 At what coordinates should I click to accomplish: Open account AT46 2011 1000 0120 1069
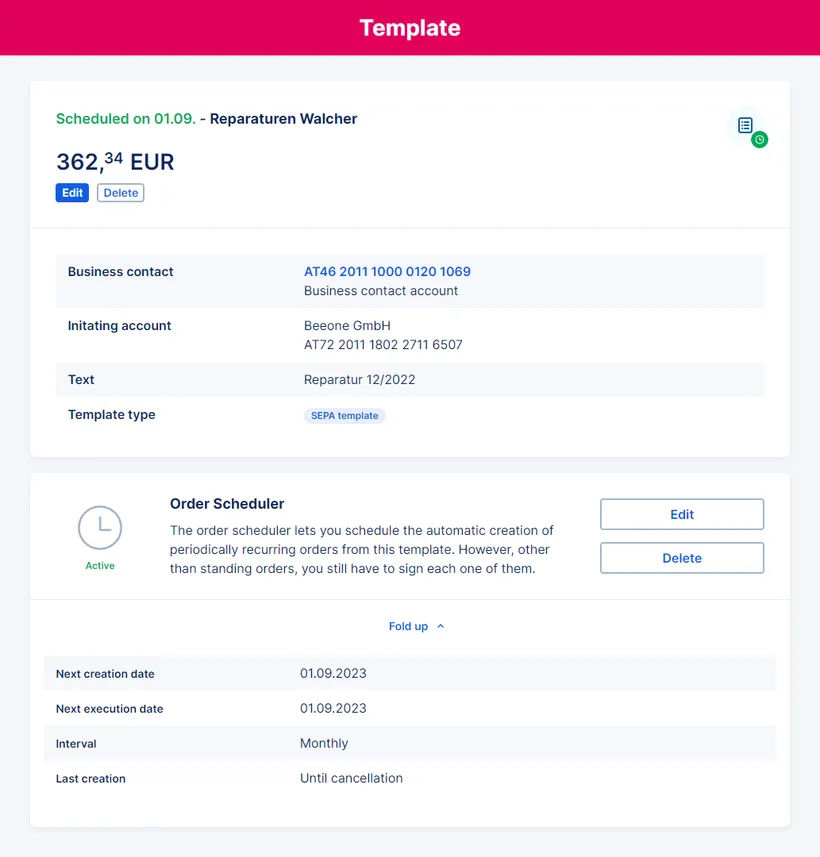[387, 271]
